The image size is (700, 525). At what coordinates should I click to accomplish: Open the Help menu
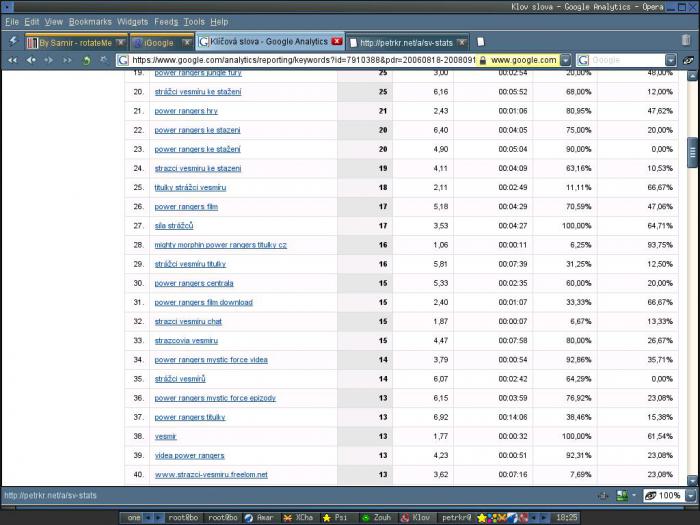point(219,22)
